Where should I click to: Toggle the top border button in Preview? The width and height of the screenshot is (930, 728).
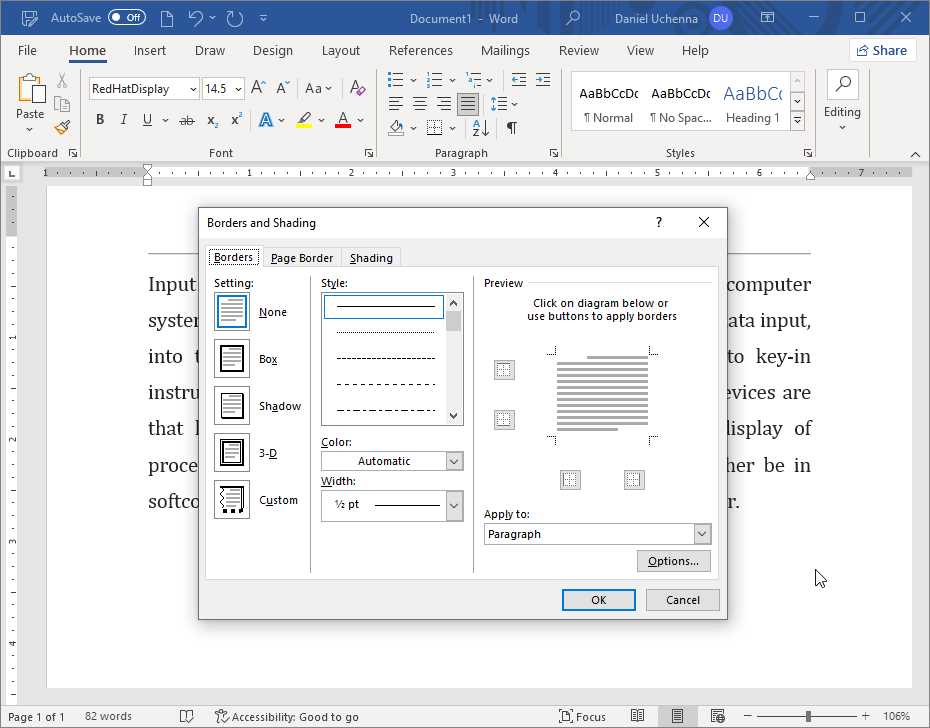504,371
